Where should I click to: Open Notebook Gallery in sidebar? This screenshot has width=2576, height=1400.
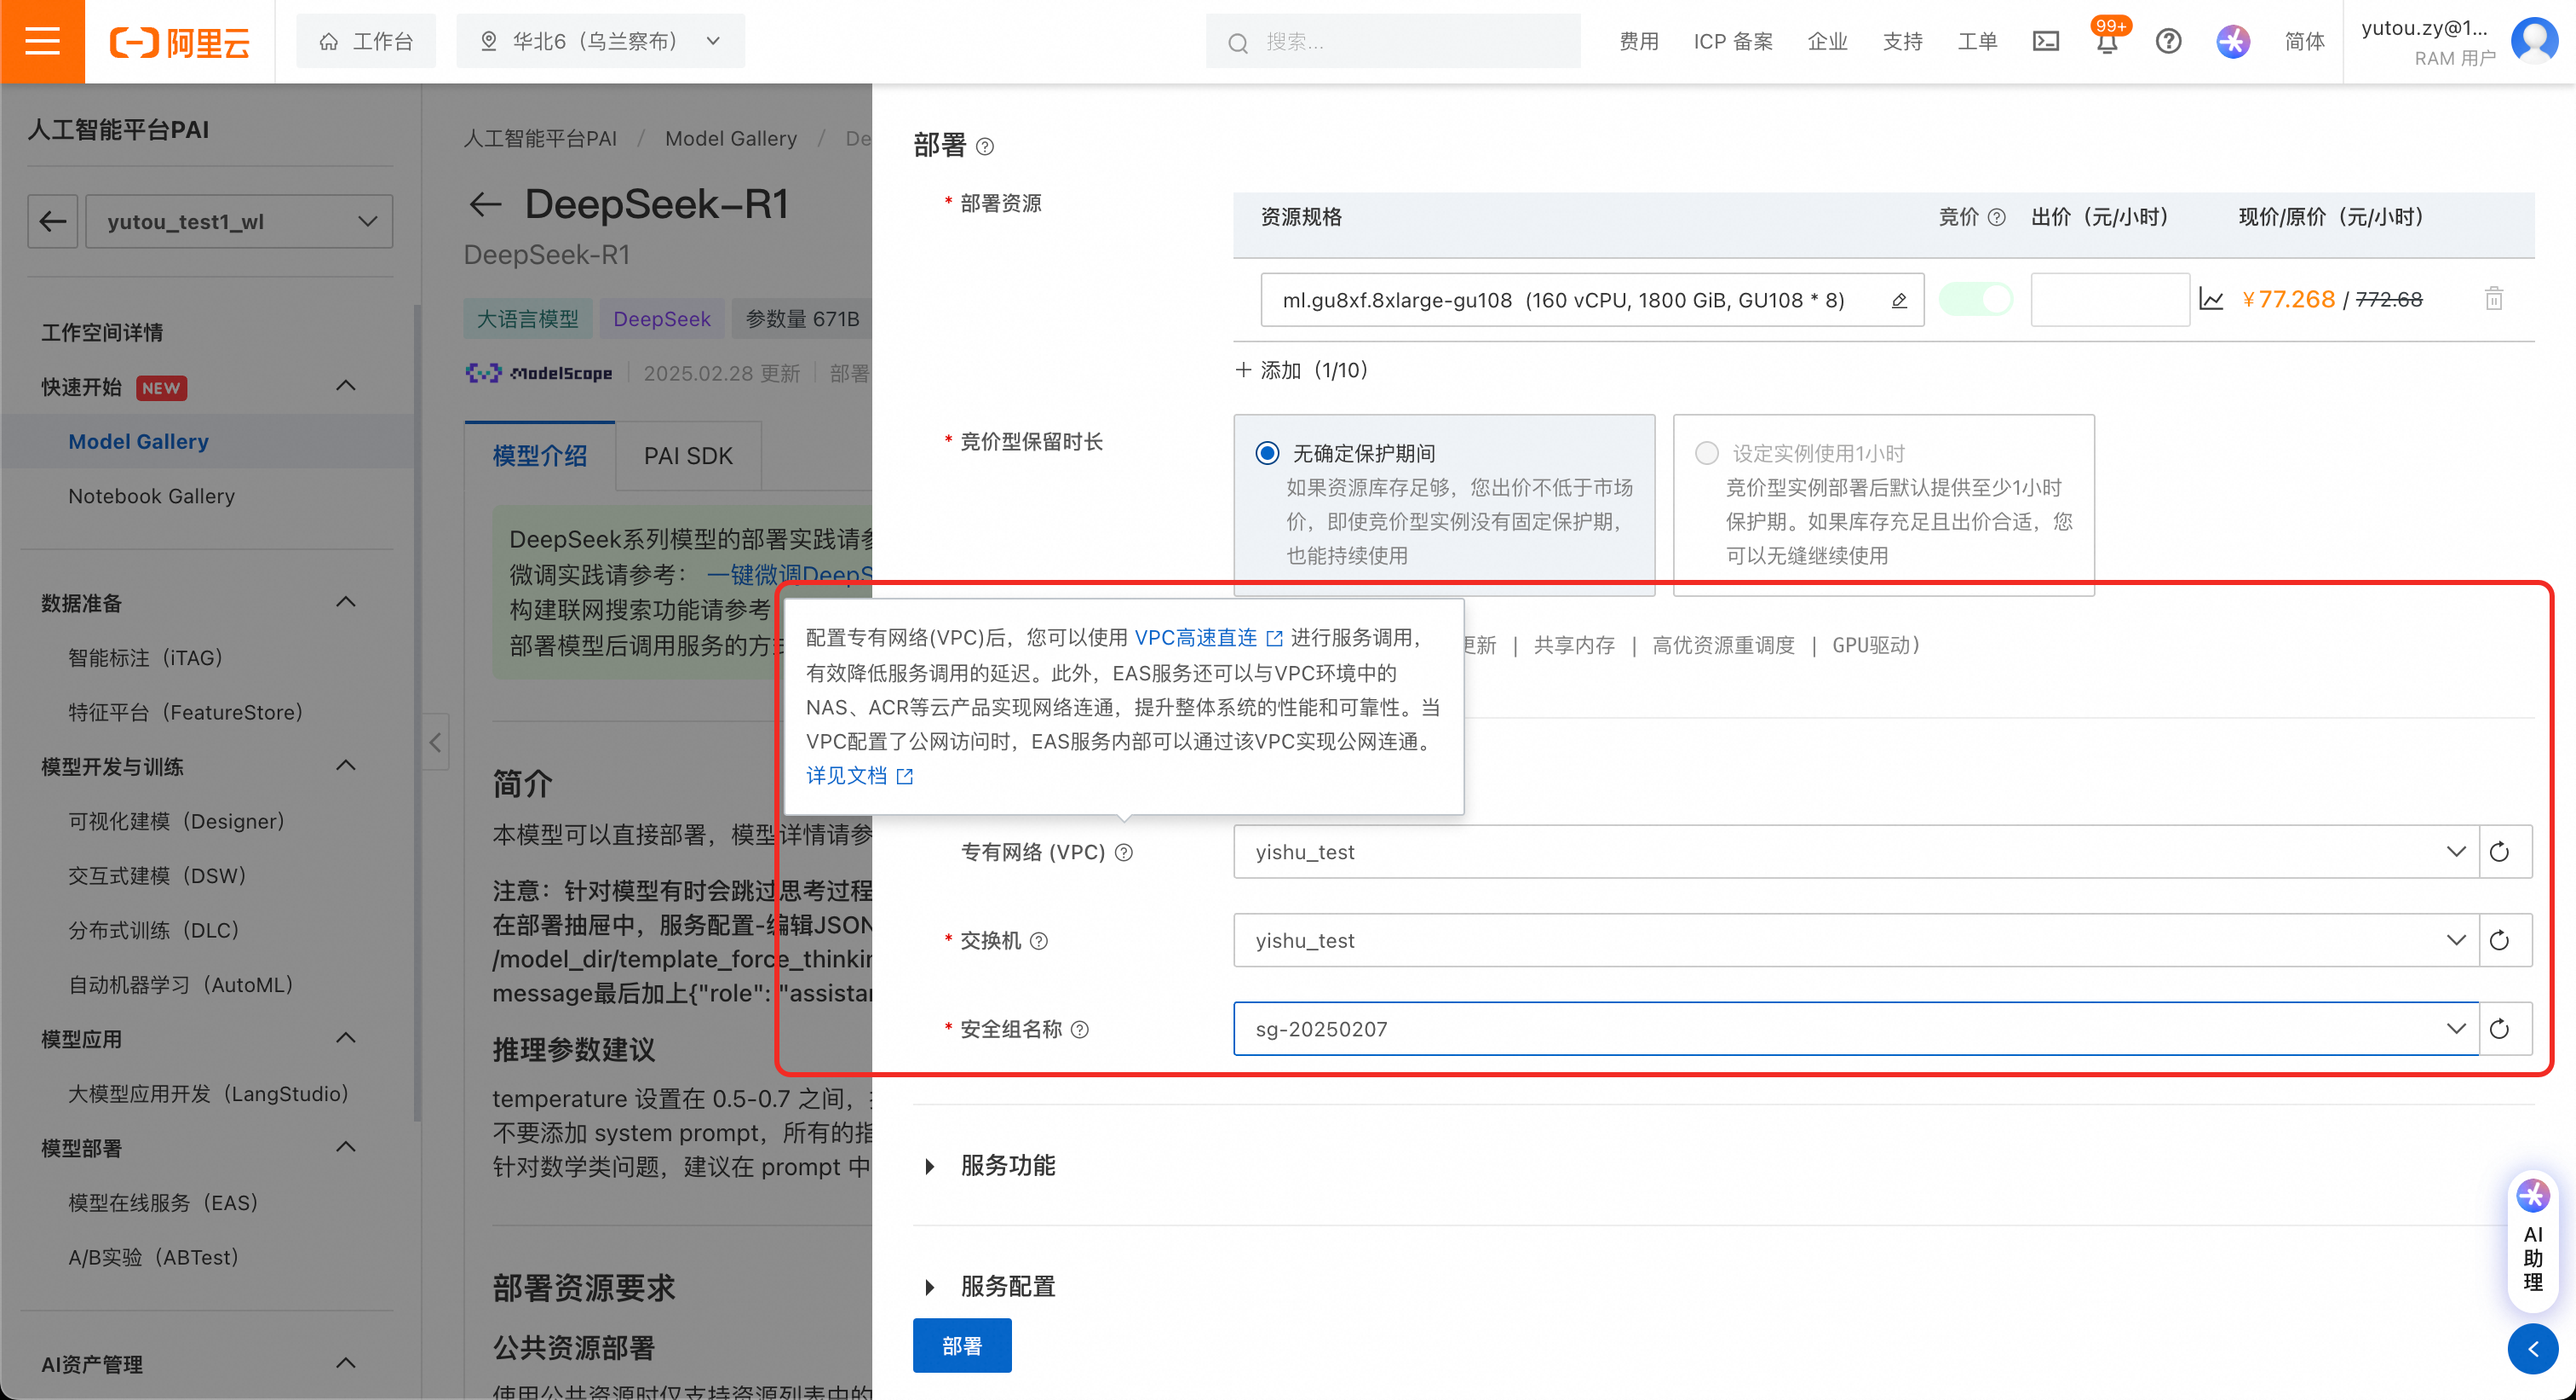(151, 496)
